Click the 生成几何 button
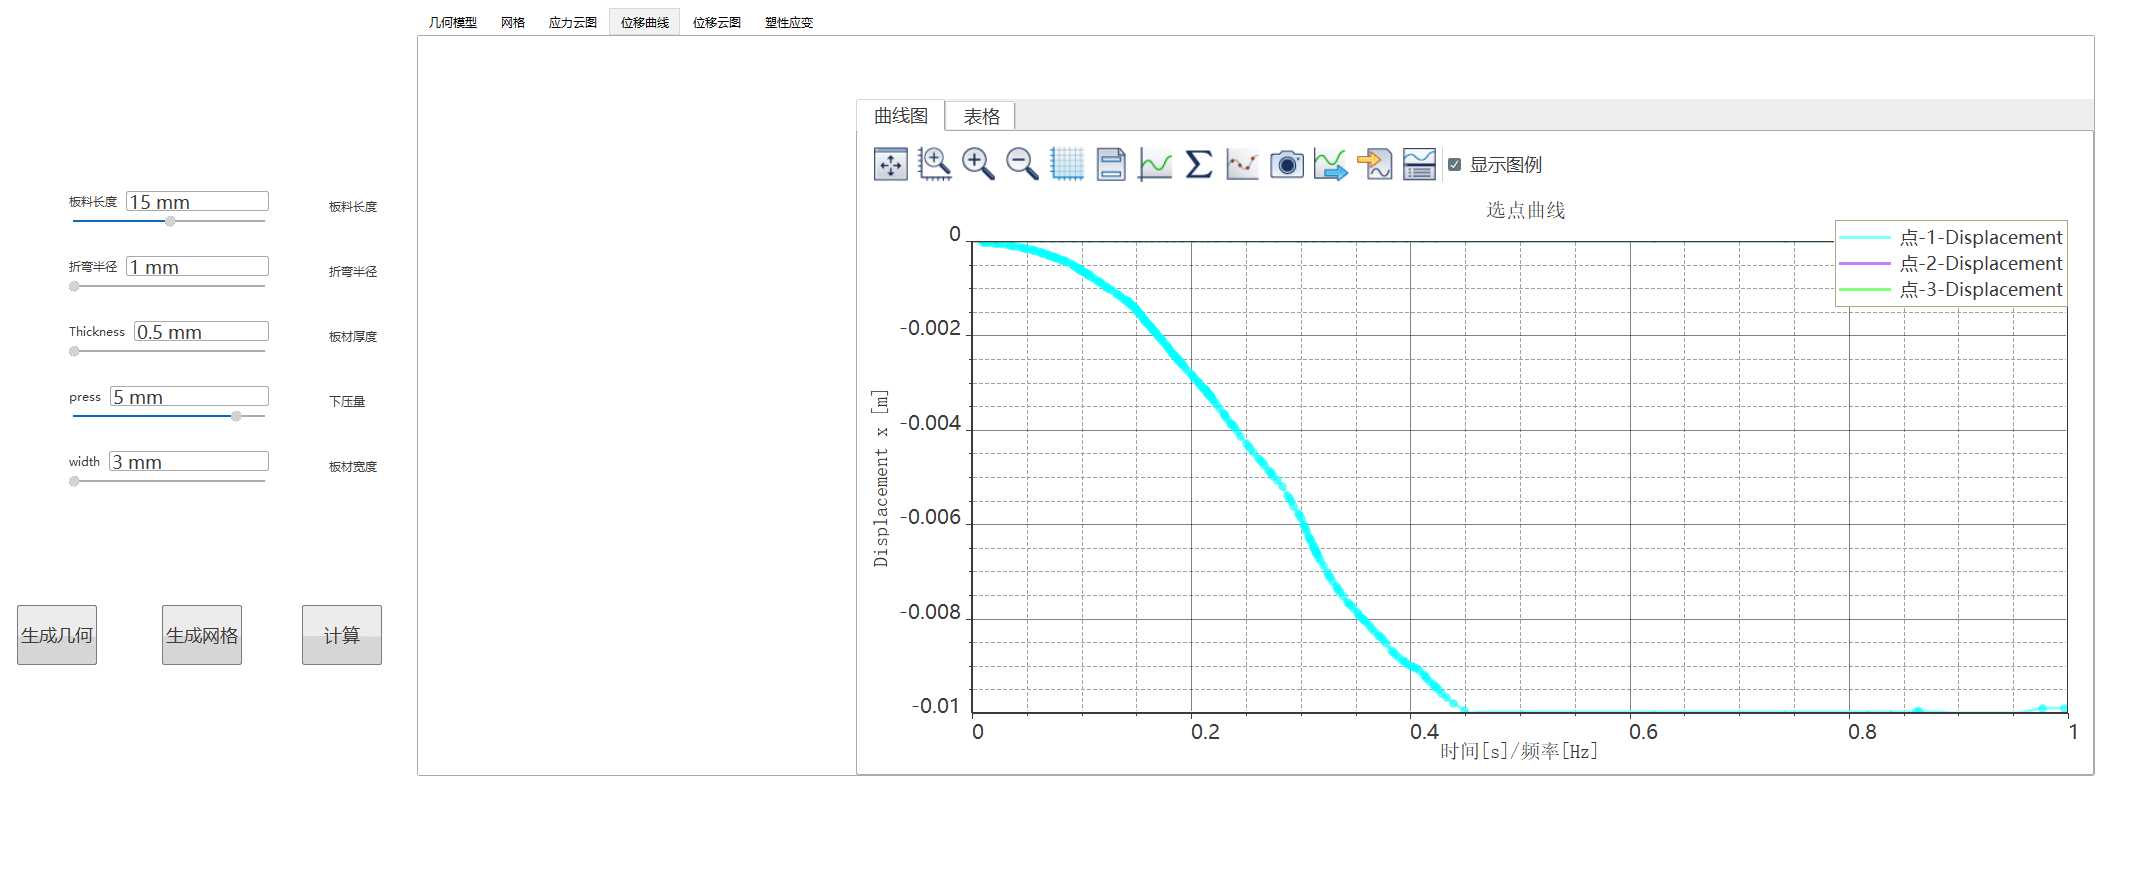 coord(57,635)
